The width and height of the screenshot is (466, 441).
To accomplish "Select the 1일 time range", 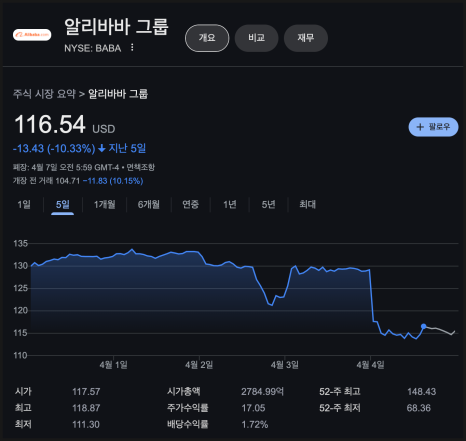I will pyautogui.click(x=24, y=204).
